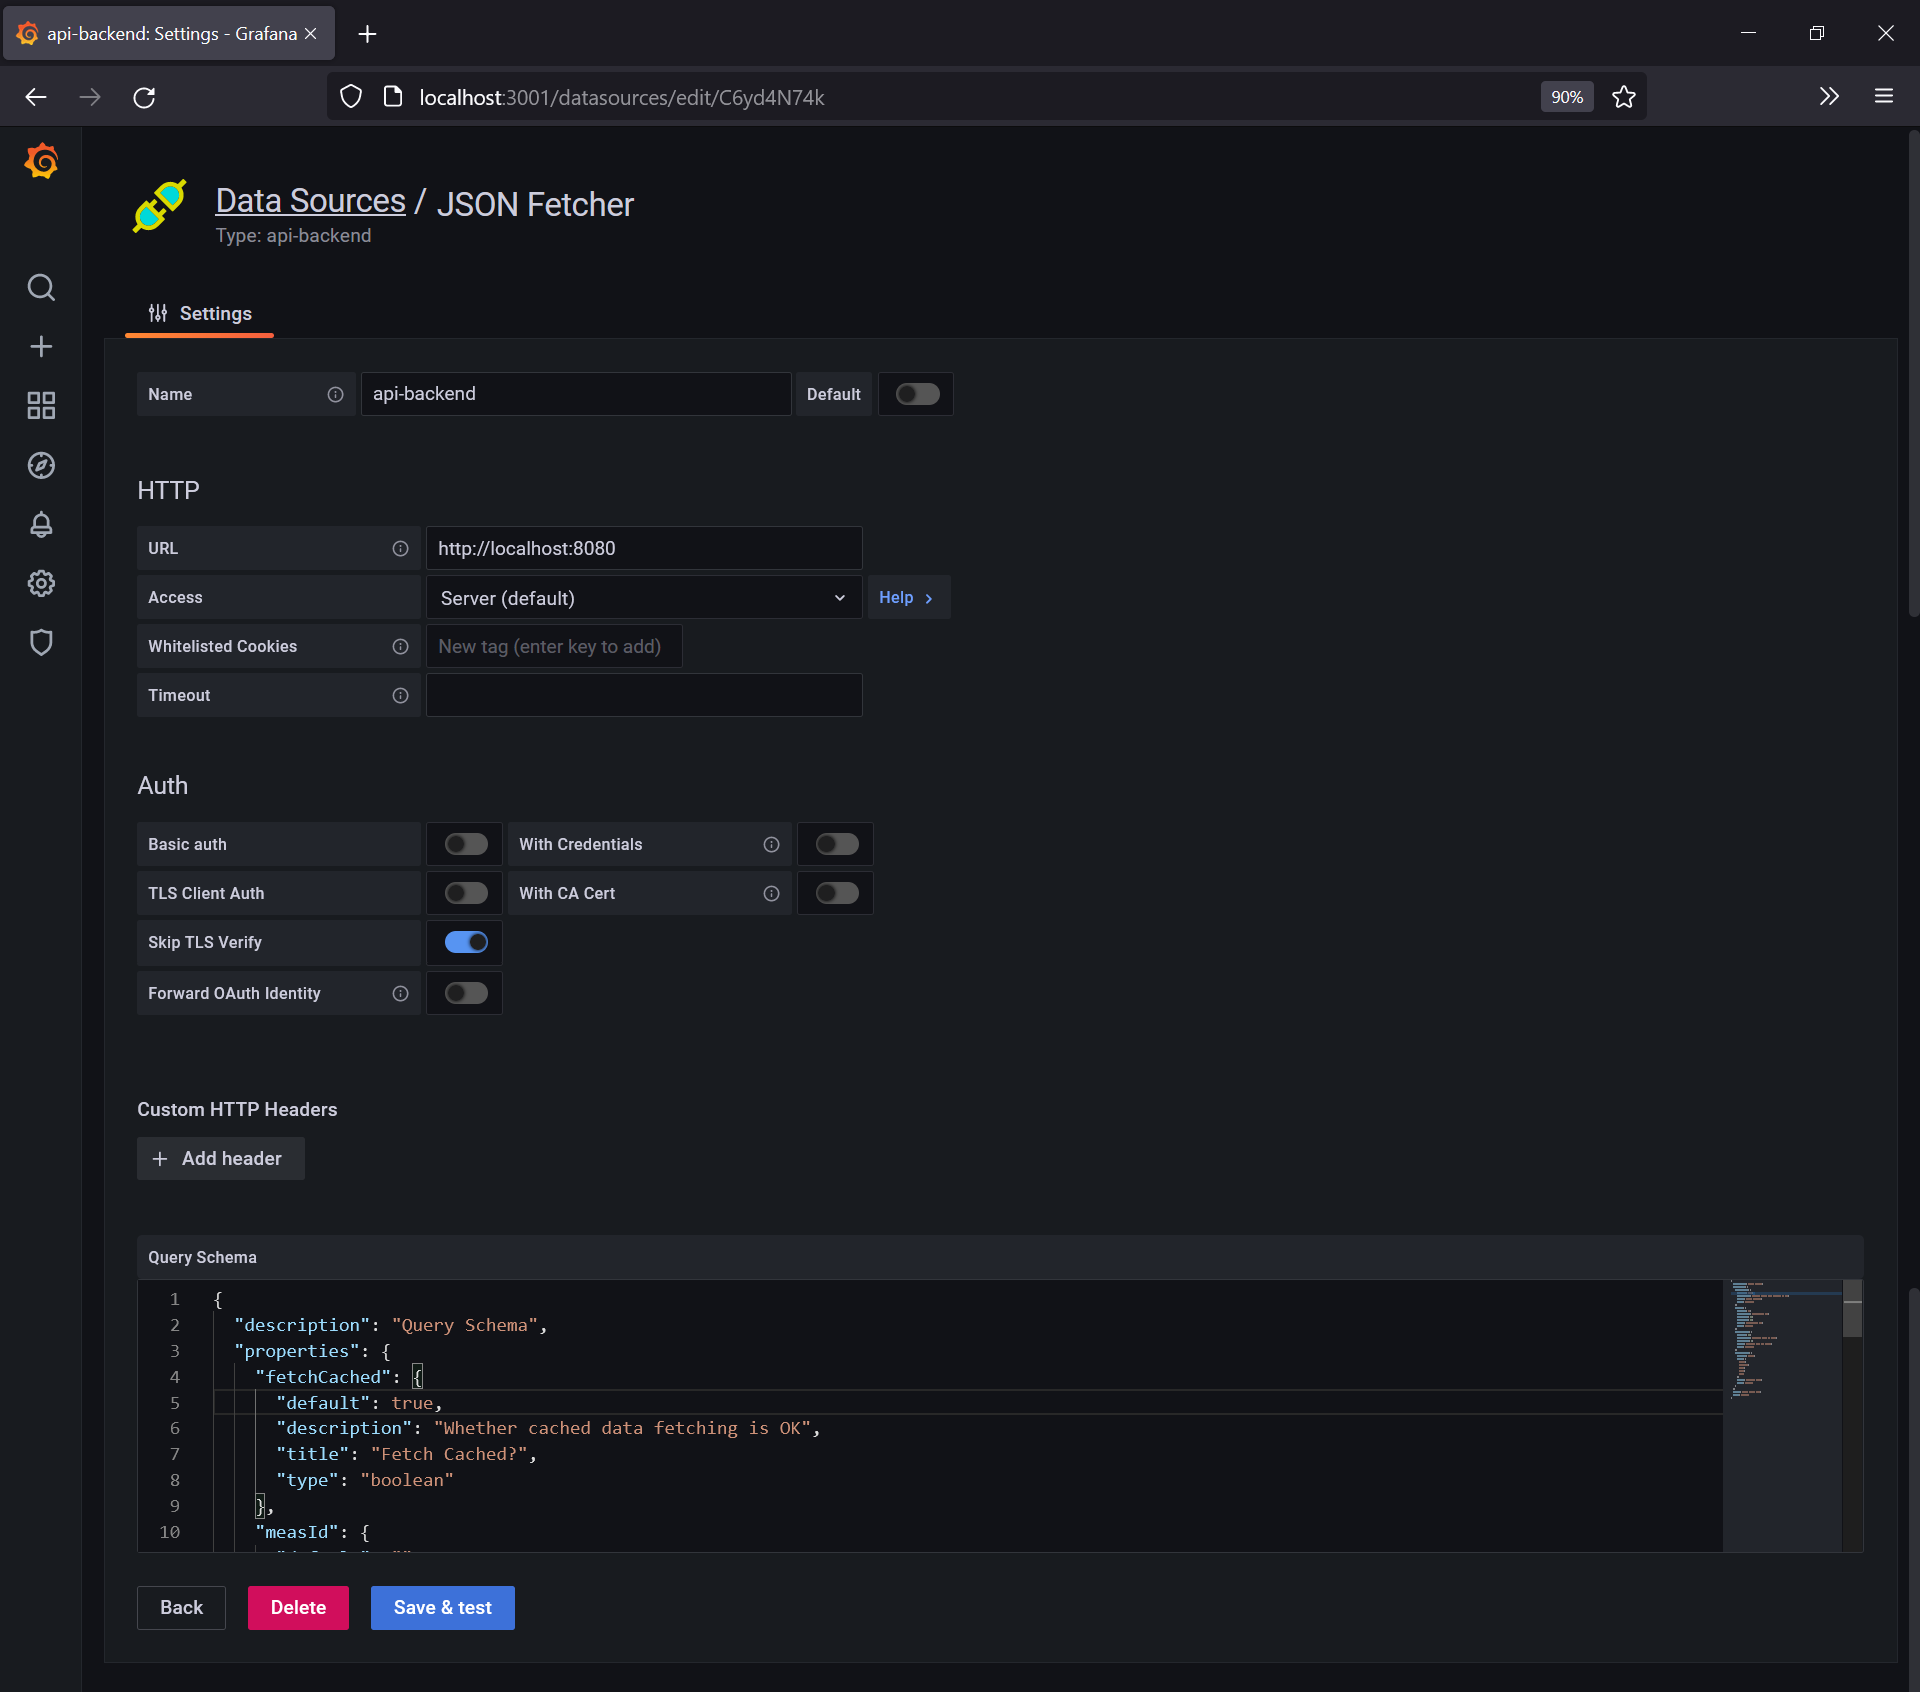Click the info icon for With Credentials
The width and height of the screenshot is (1924, 1692).
(x=771, y=845)
